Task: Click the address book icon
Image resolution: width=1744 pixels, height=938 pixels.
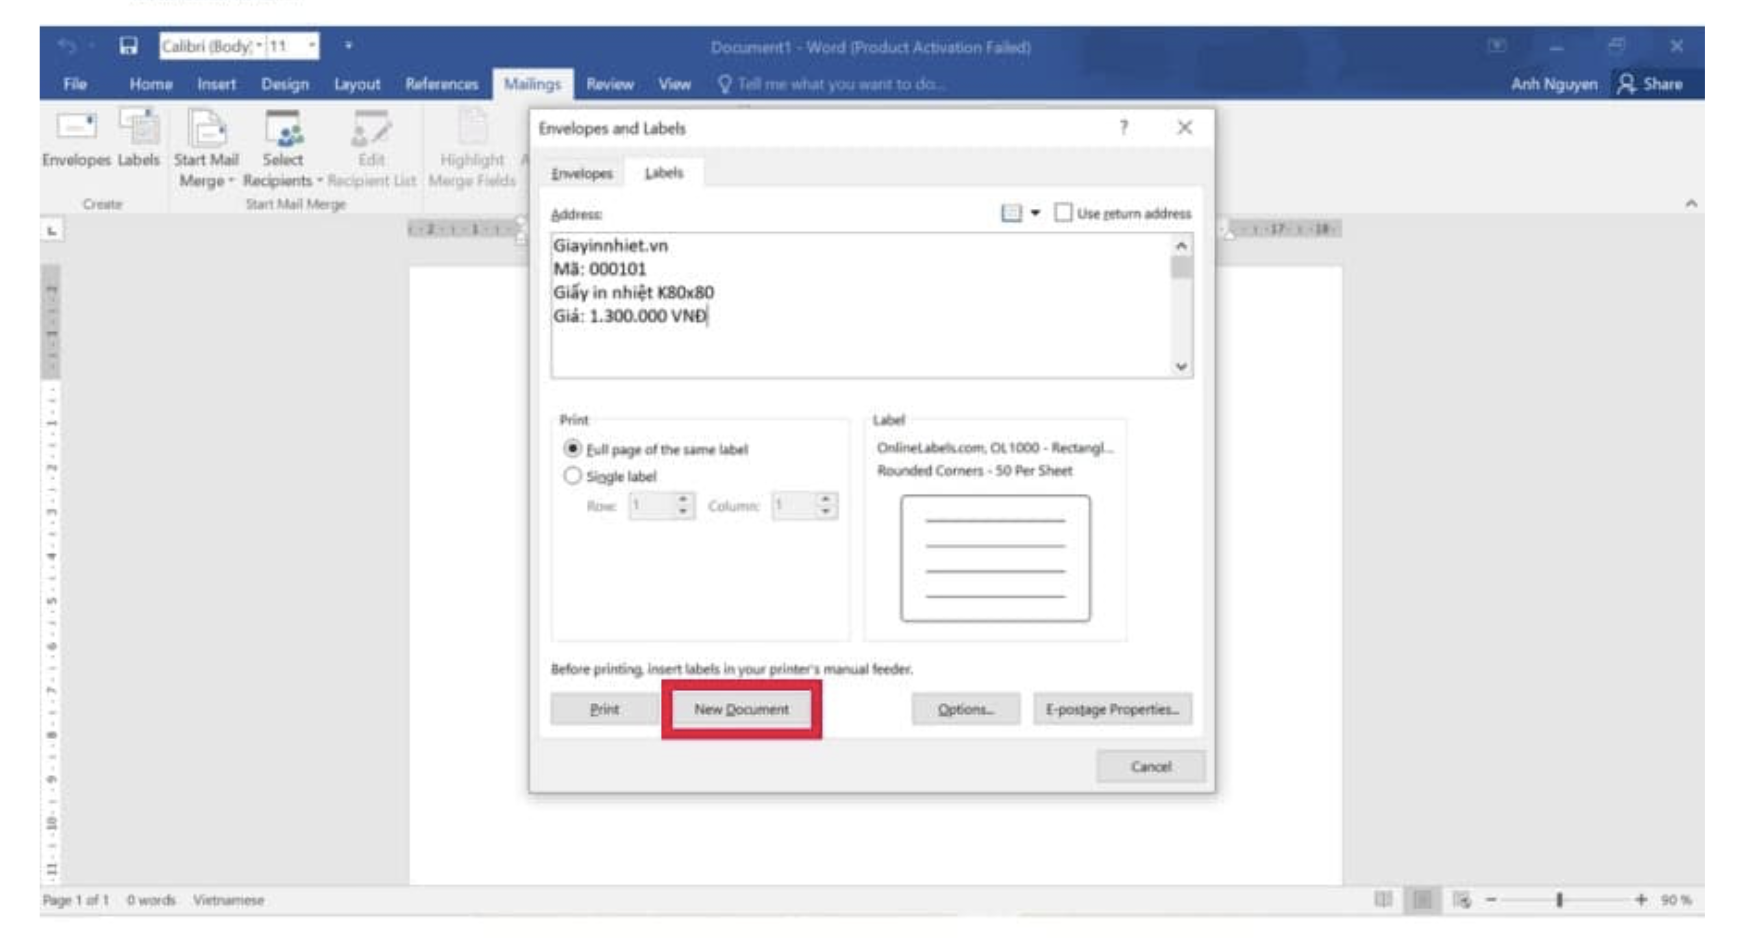Action: 1011,213
